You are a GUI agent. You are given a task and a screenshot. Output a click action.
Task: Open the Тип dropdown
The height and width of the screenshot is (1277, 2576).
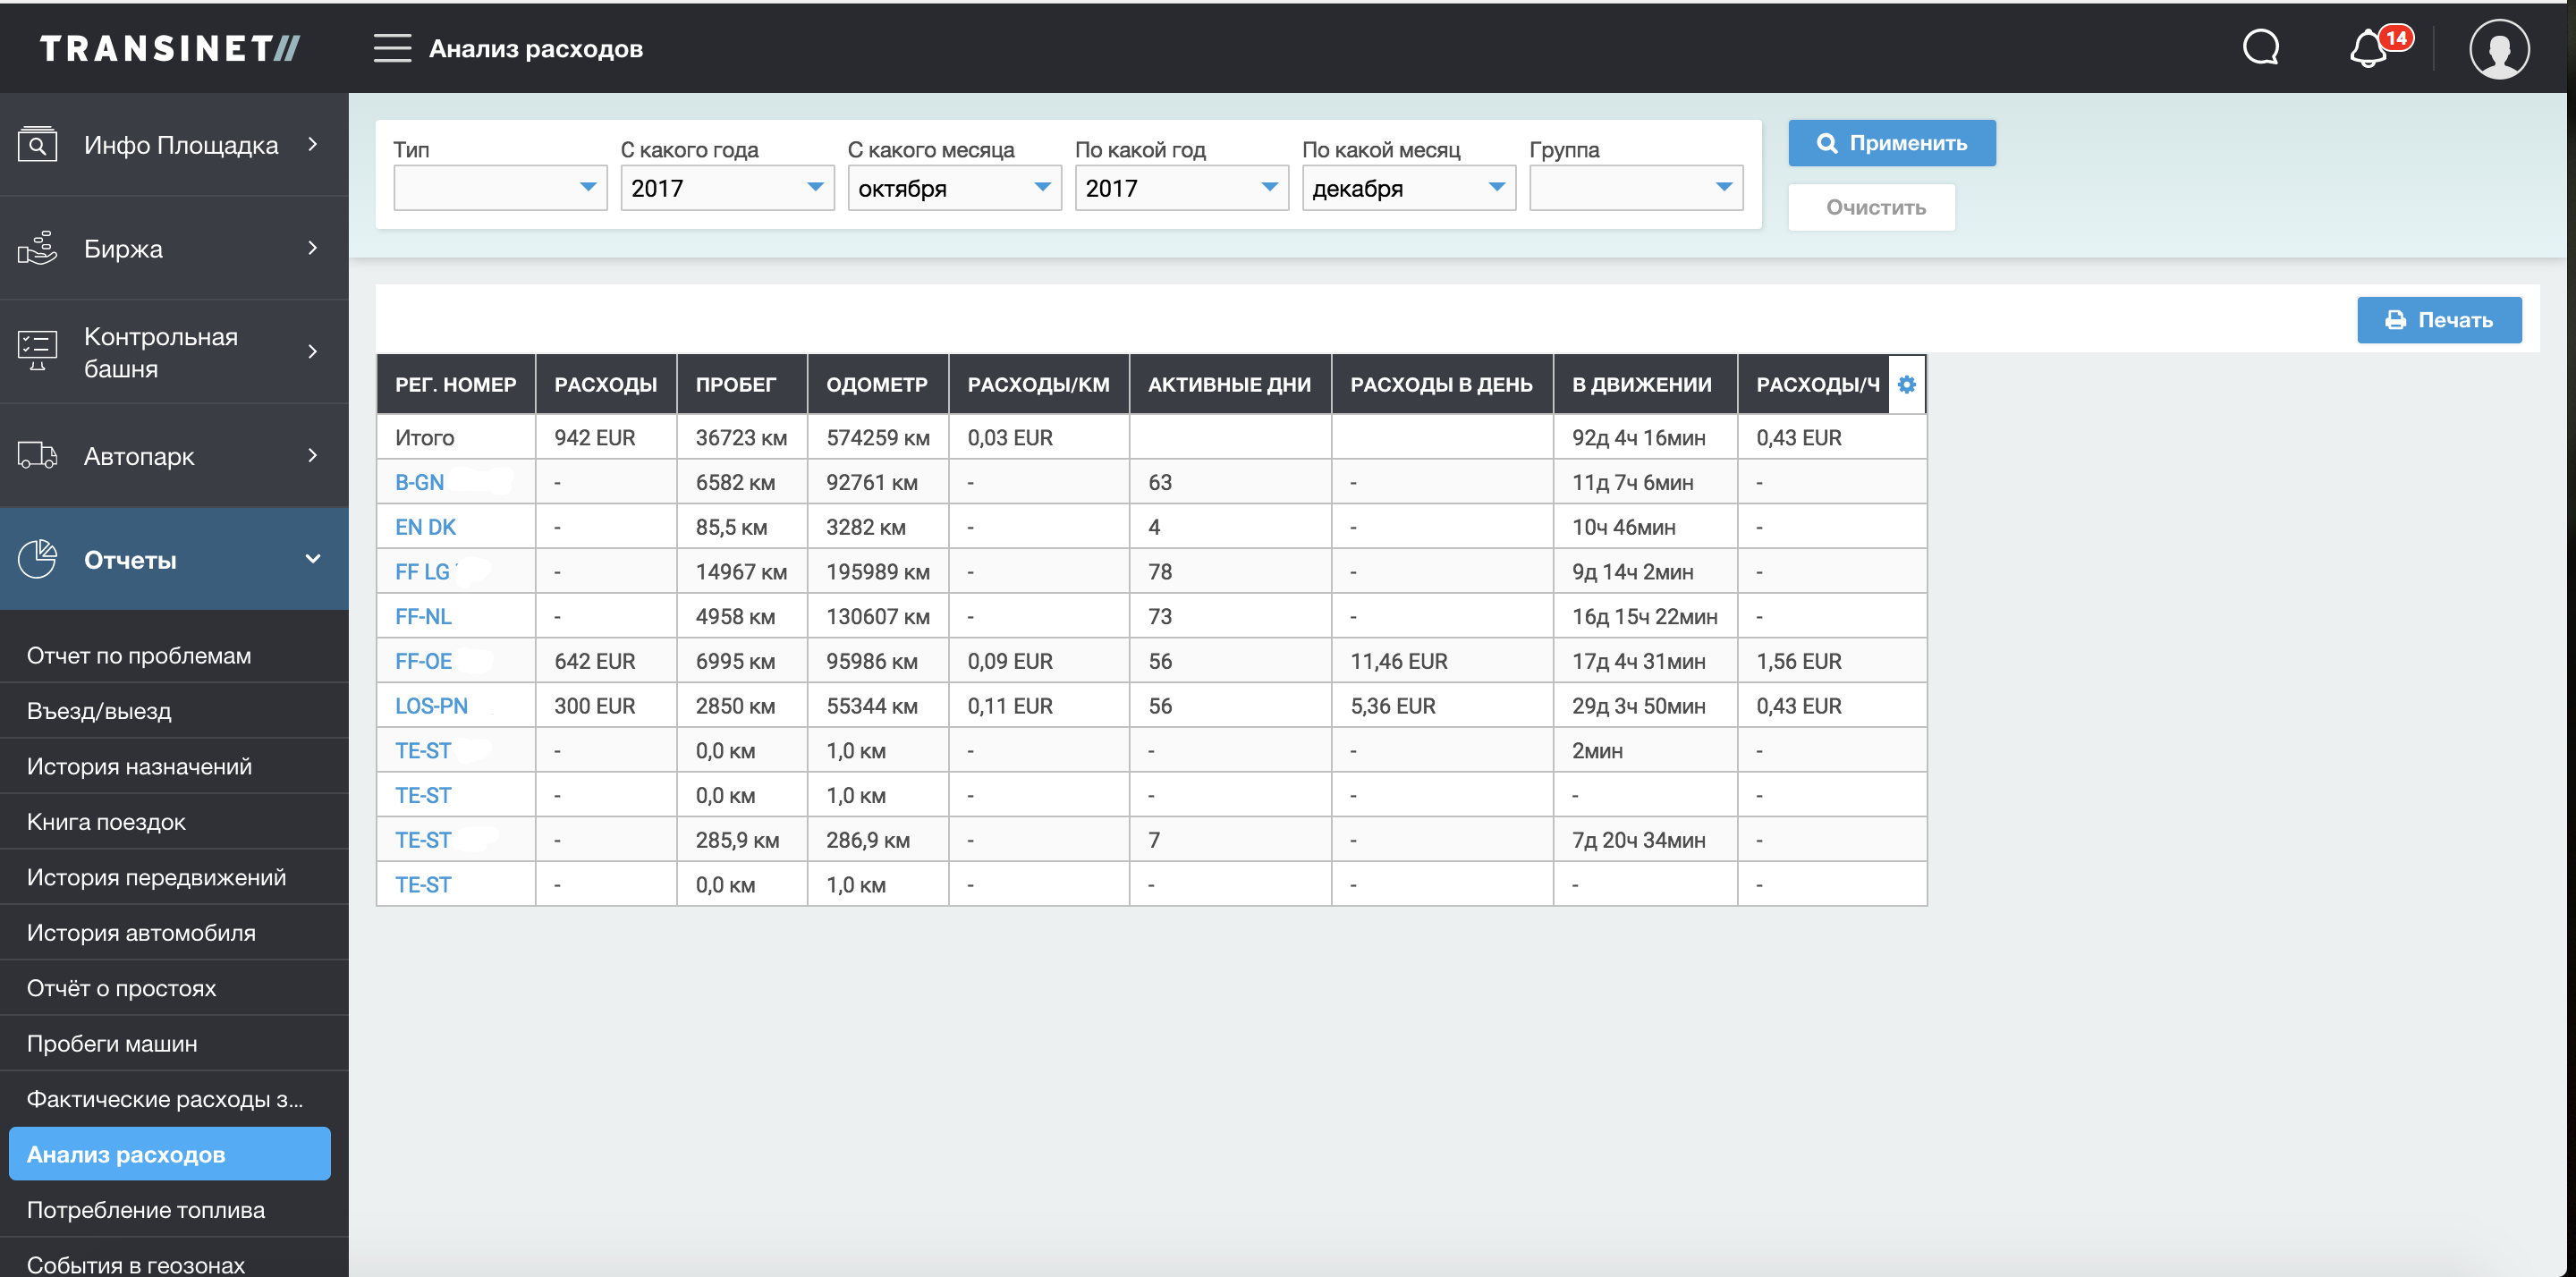500,188
